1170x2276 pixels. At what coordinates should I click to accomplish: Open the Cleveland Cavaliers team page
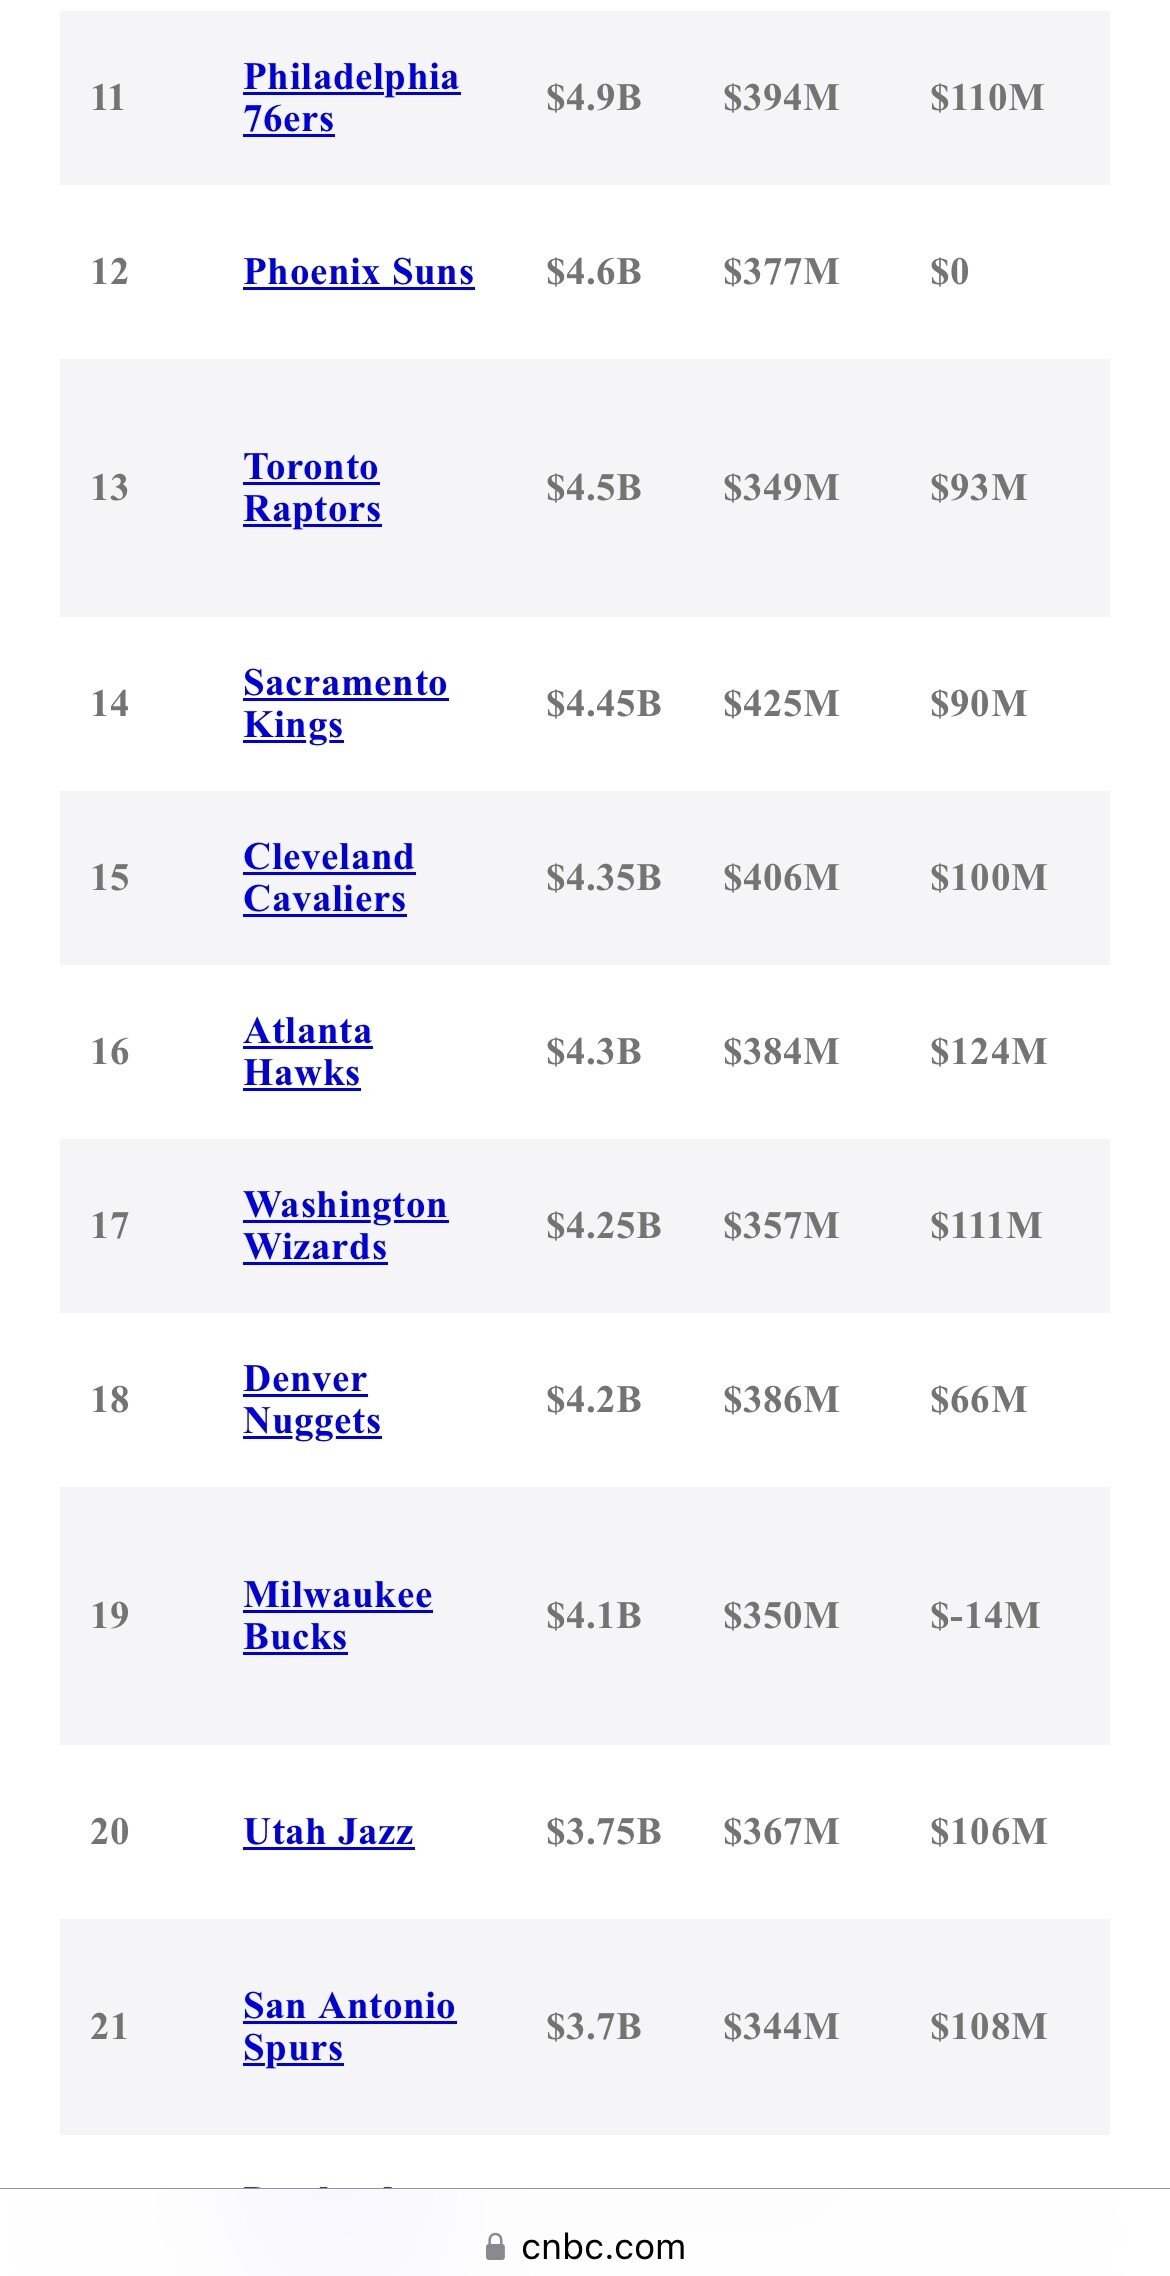click(328, 877)
